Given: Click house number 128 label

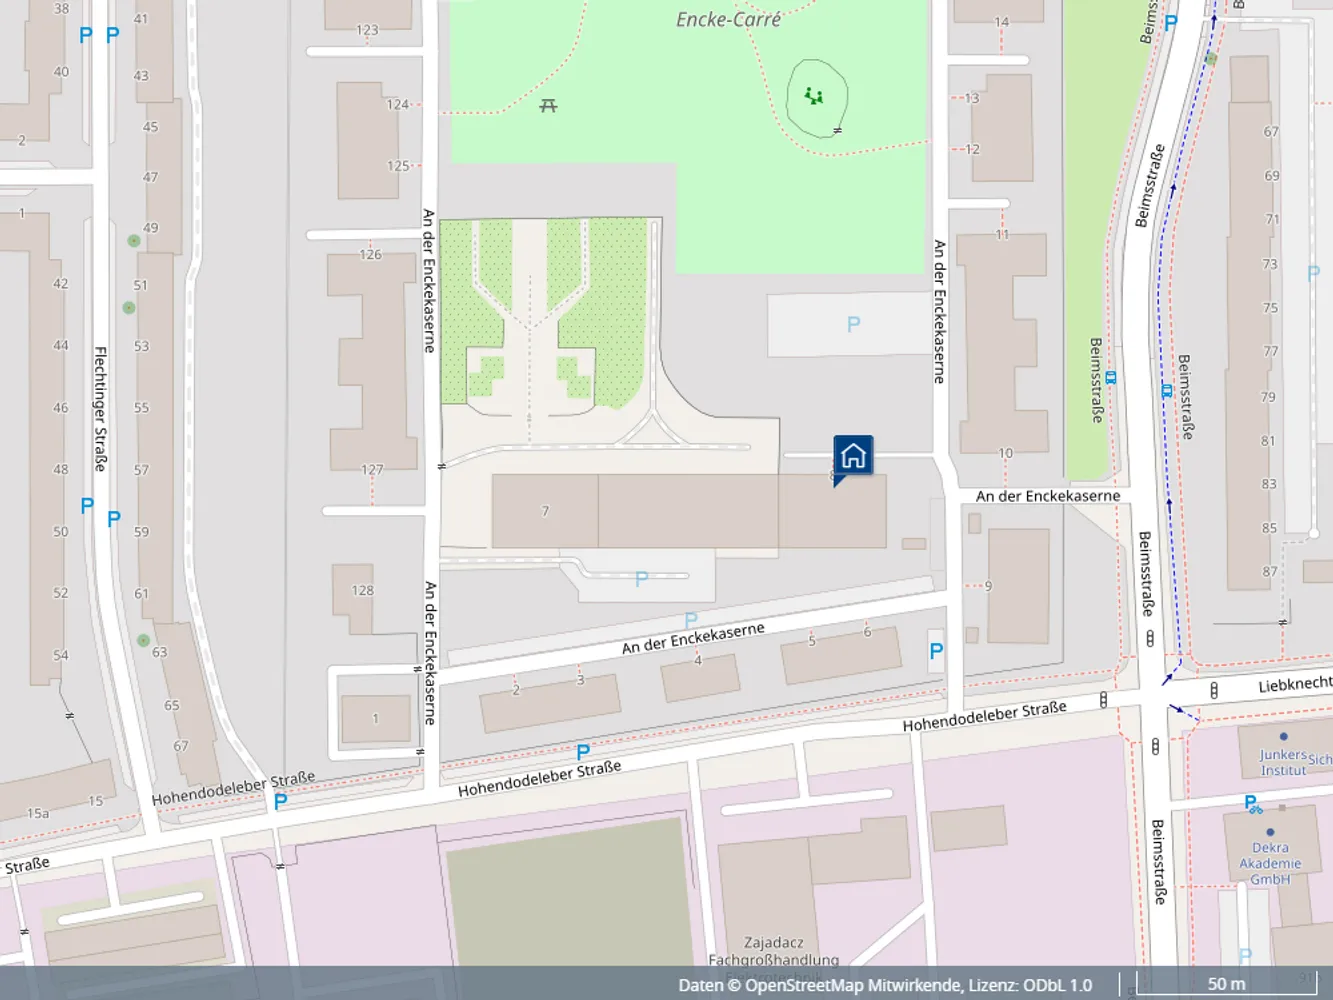Looking at the screenshot, I should tap(362, 590).
